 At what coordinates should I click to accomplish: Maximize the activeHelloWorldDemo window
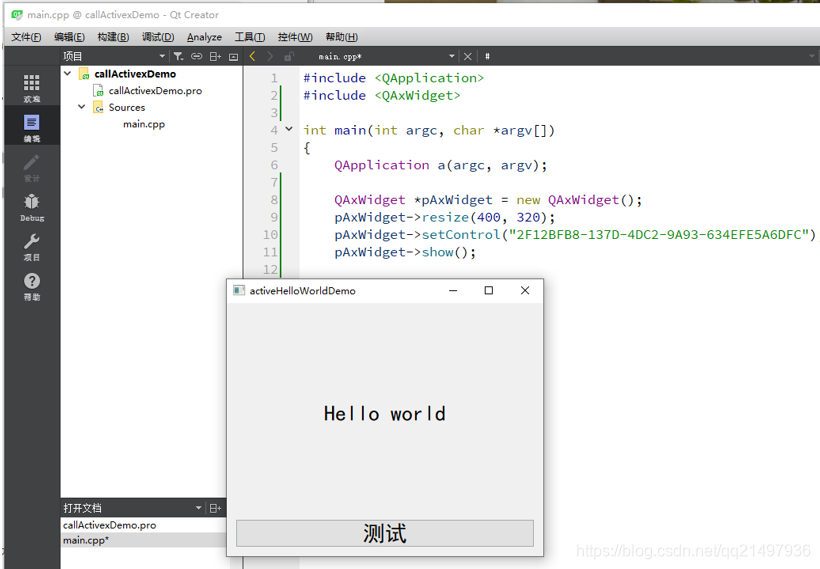pos(488,290)
